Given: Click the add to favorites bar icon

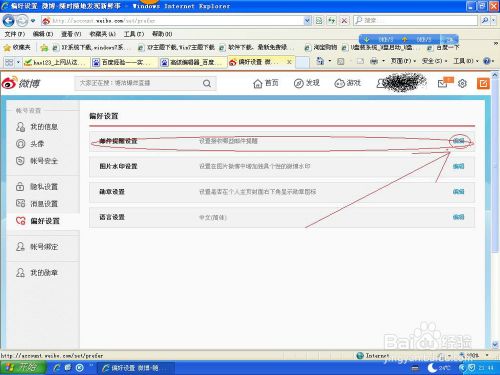Looking at the screenshot, I should pos(44,48).
